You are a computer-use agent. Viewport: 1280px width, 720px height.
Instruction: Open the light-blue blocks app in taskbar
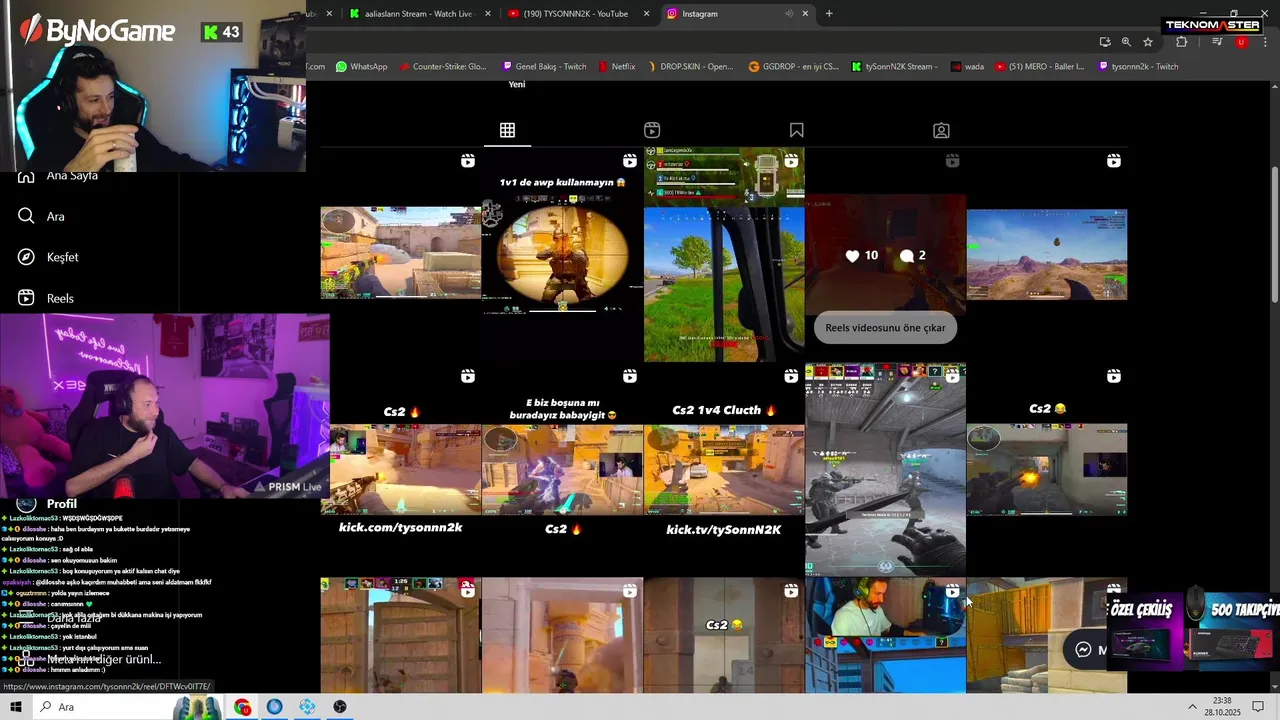point(307,707)
